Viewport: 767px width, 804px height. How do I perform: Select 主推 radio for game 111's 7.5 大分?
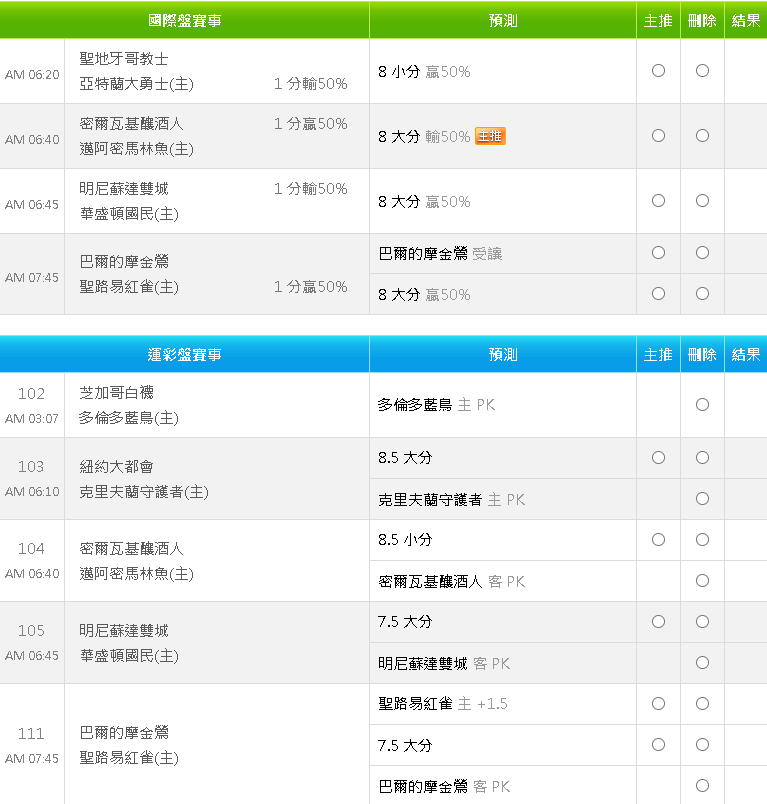(658, 745)
